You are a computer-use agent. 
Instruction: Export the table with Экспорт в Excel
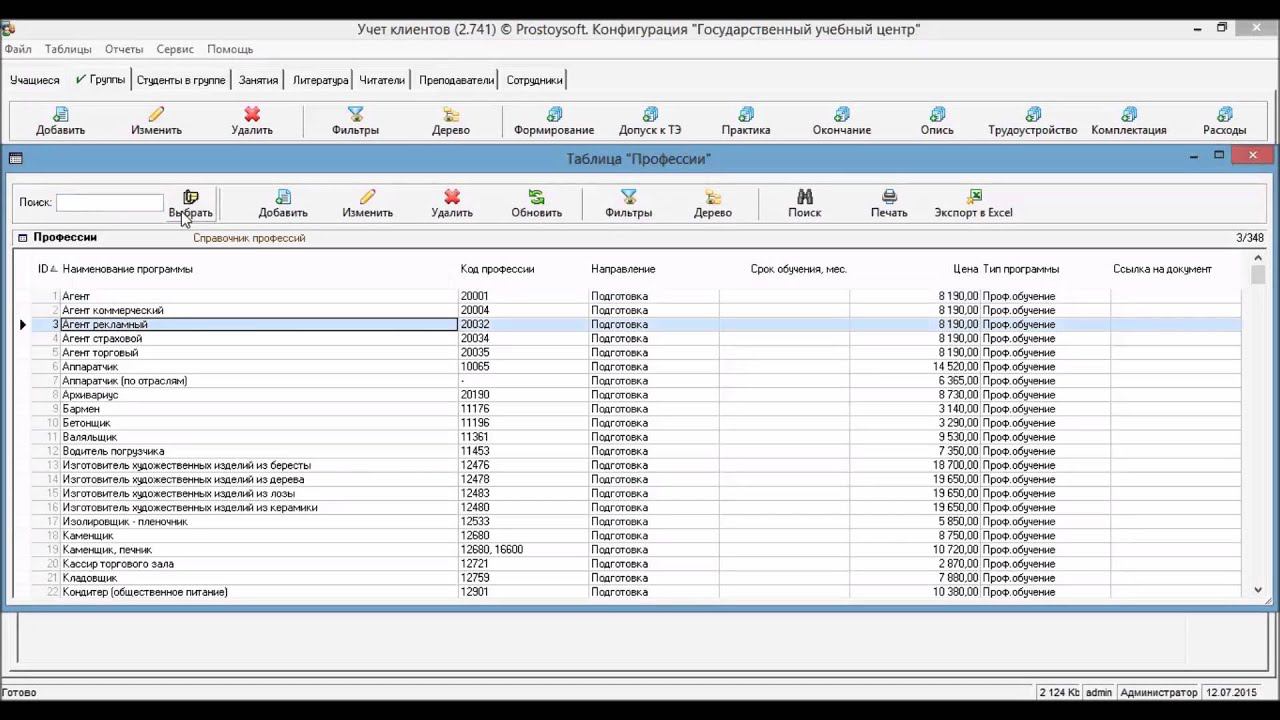(x=974, y=204)
